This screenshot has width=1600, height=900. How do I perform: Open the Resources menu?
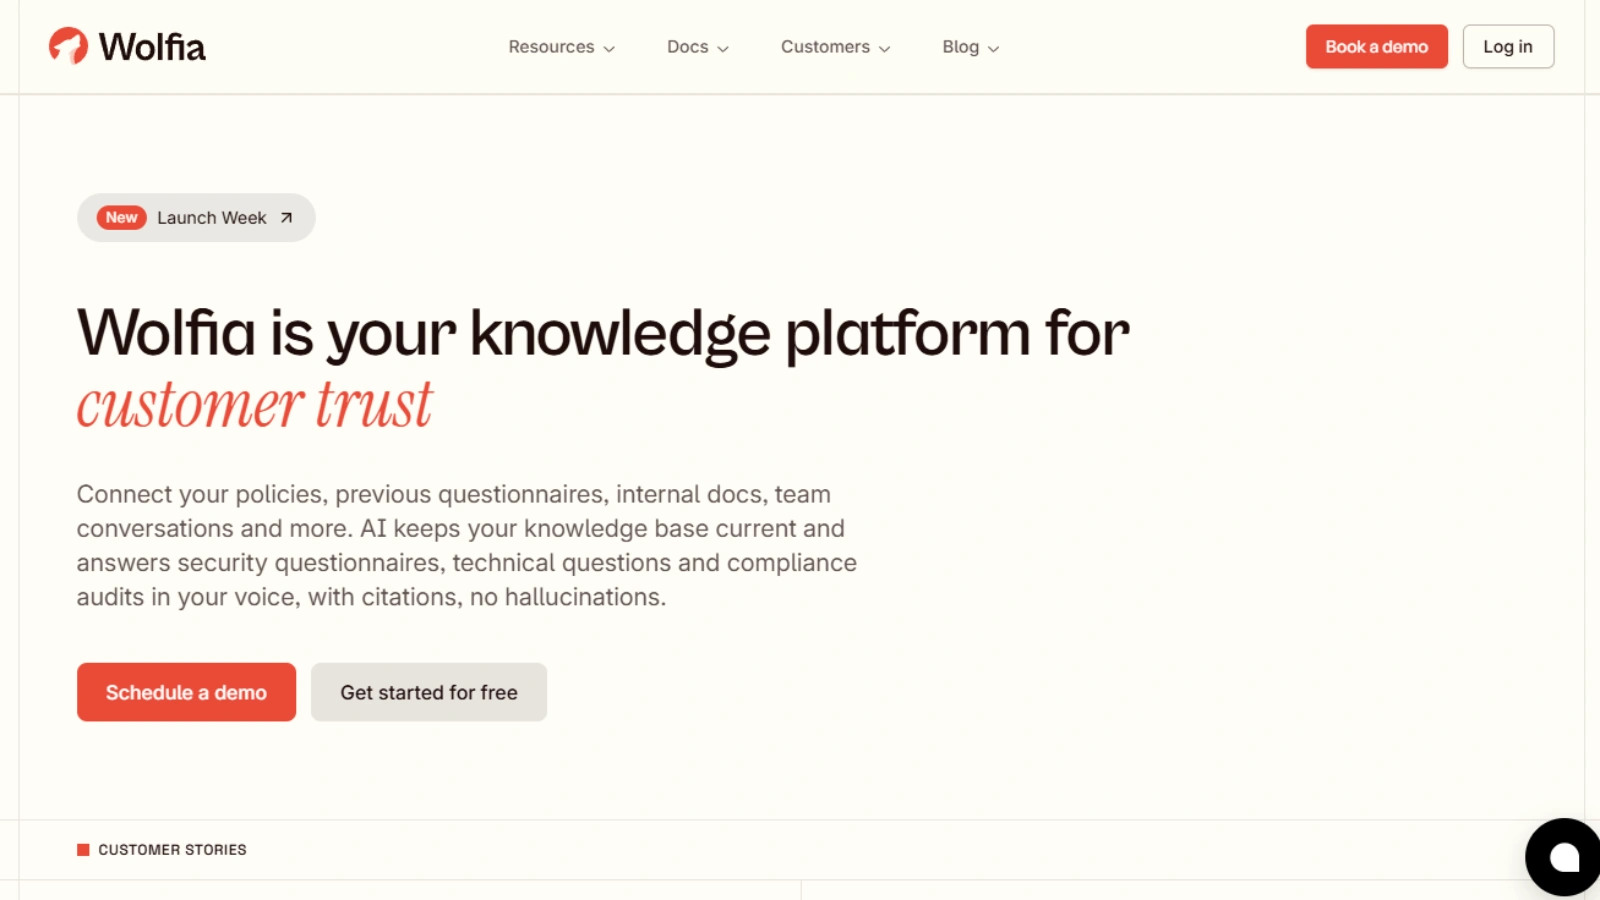coord(561,47)
